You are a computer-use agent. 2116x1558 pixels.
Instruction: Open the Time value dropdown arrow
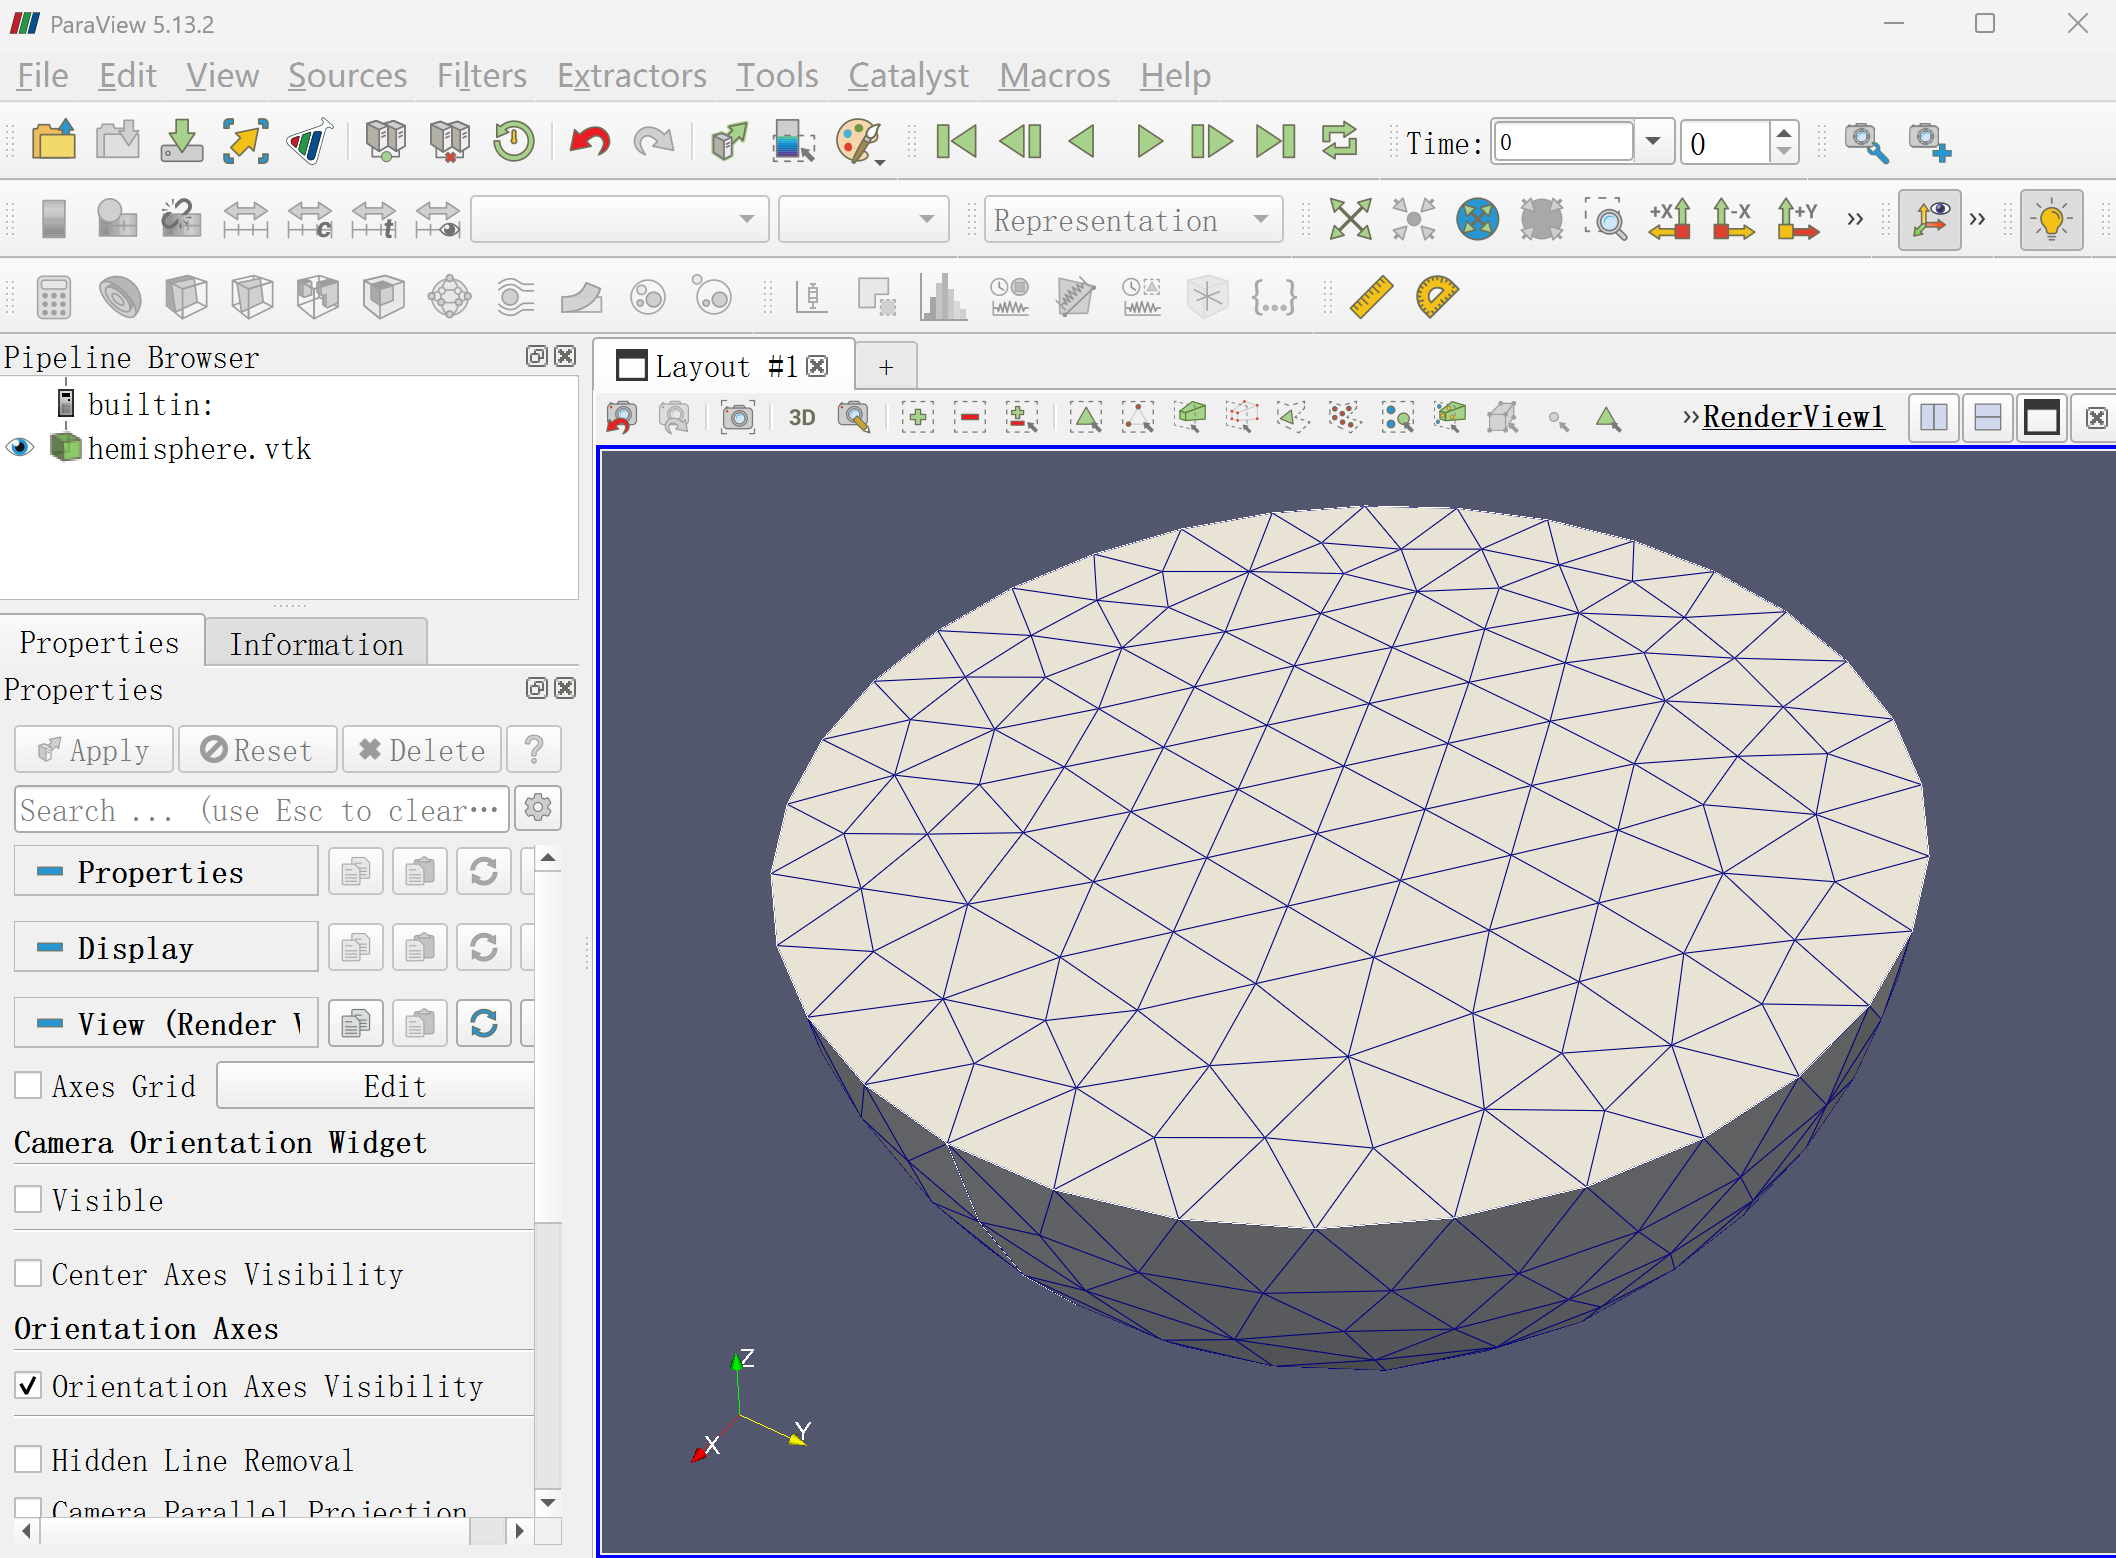pyautogui.click(x=1653, y=142)
